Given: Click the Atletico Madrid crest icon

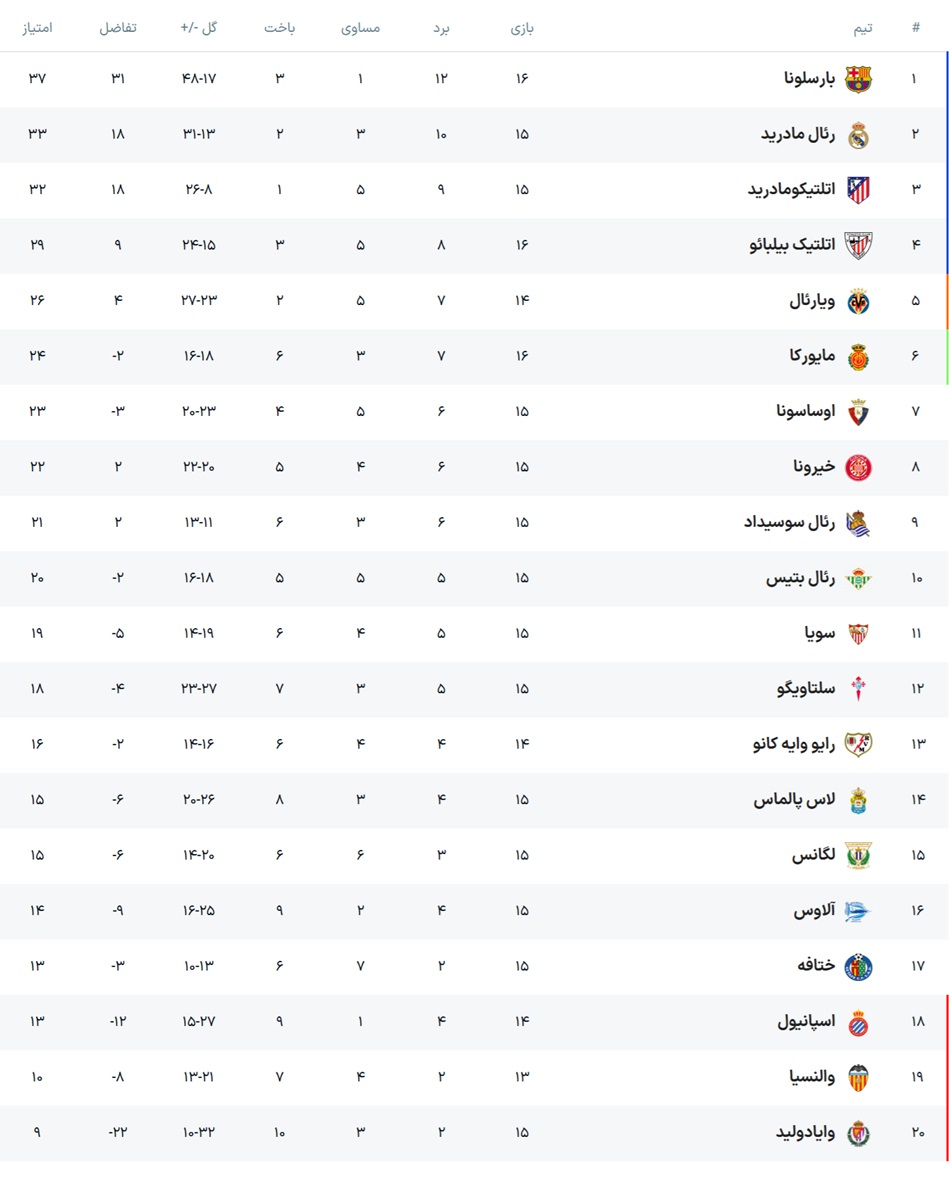Looking at the screenshot, I should [x=858, y=190].
